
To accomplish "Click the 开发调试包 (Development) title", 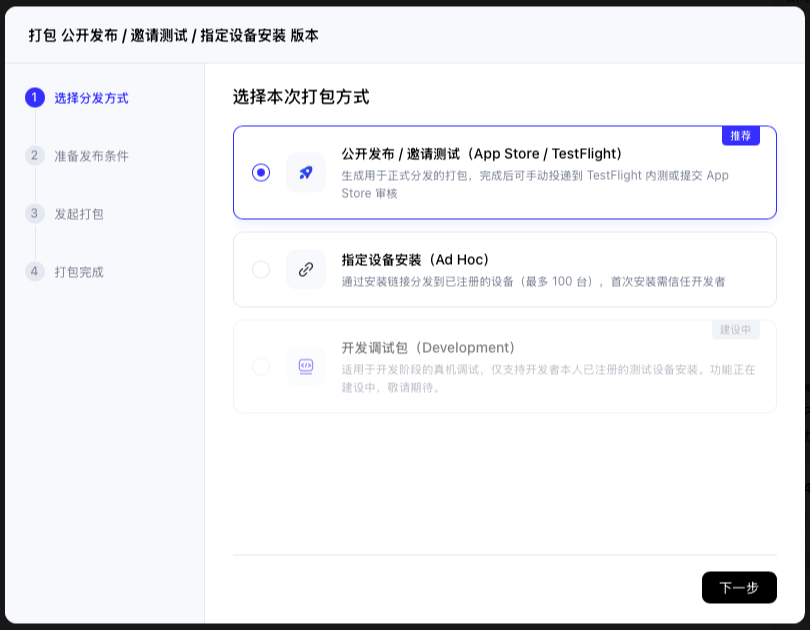I will (x=428, y=348).
